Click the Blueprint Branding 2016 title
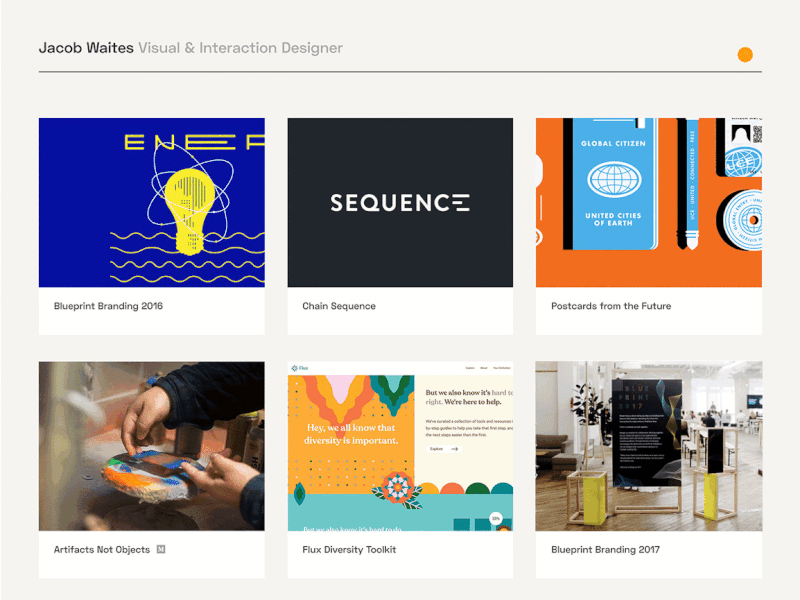The height and width of the screenshot is (600, 800). tap(108, 306)
